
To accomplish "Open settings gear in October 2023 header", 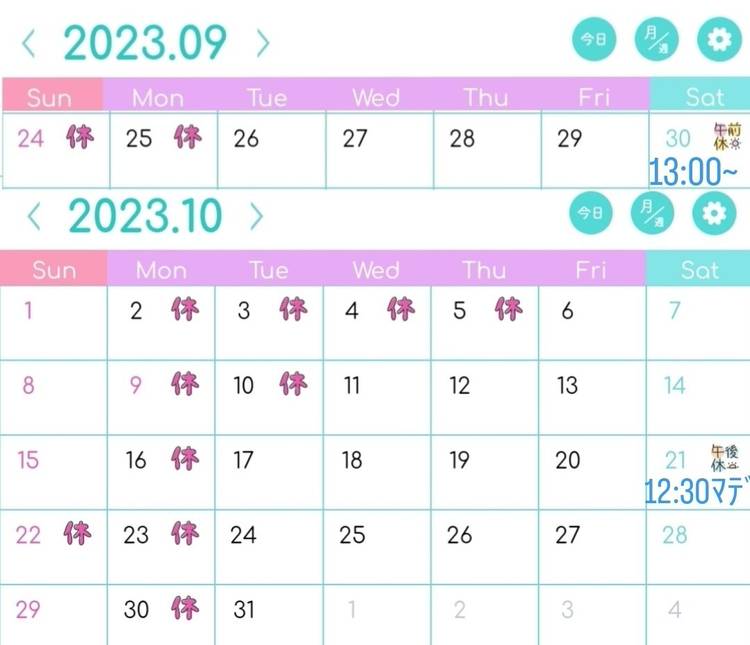I will tap(715, 212).
